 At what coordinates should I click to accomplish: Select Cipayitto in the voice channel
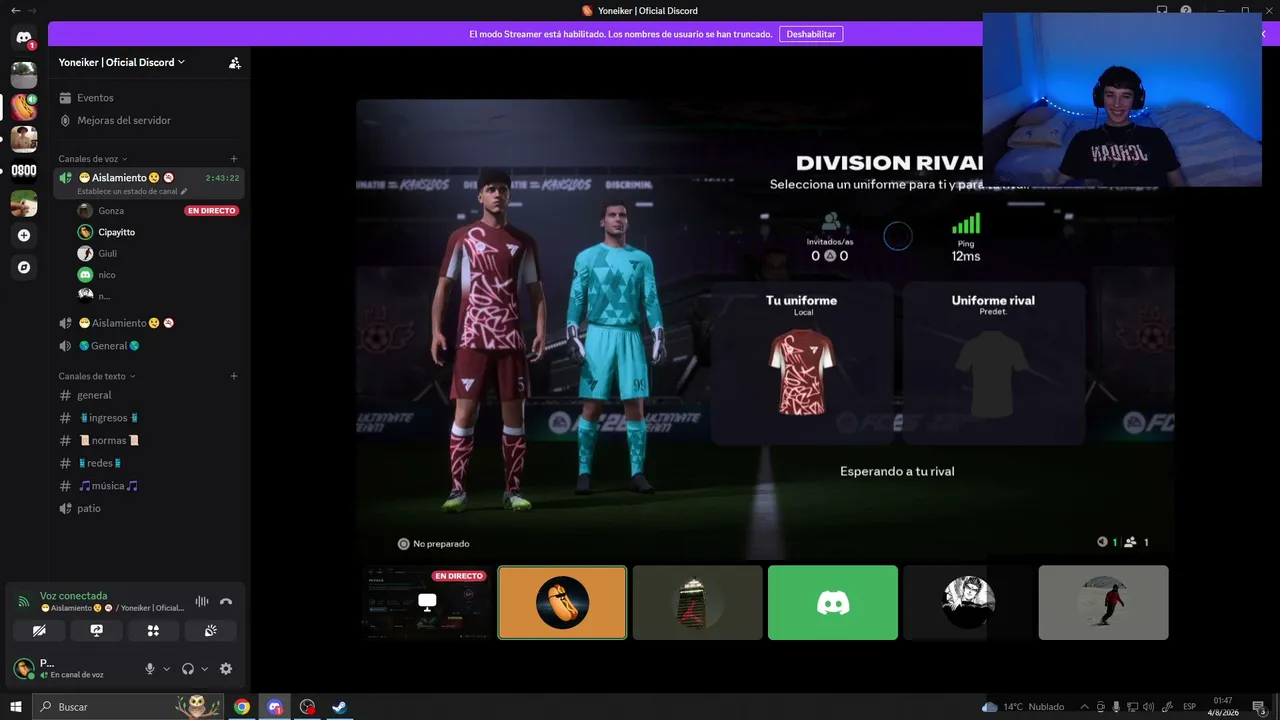coord(157,232)
